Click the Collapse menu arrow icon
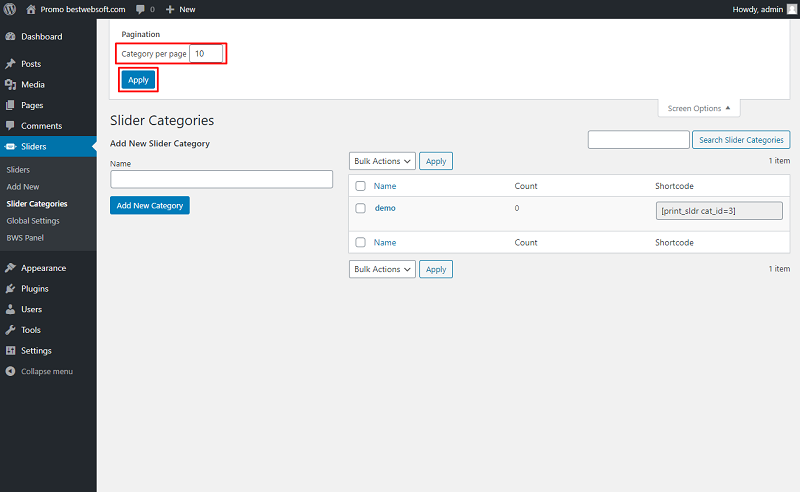 [10, 372]
